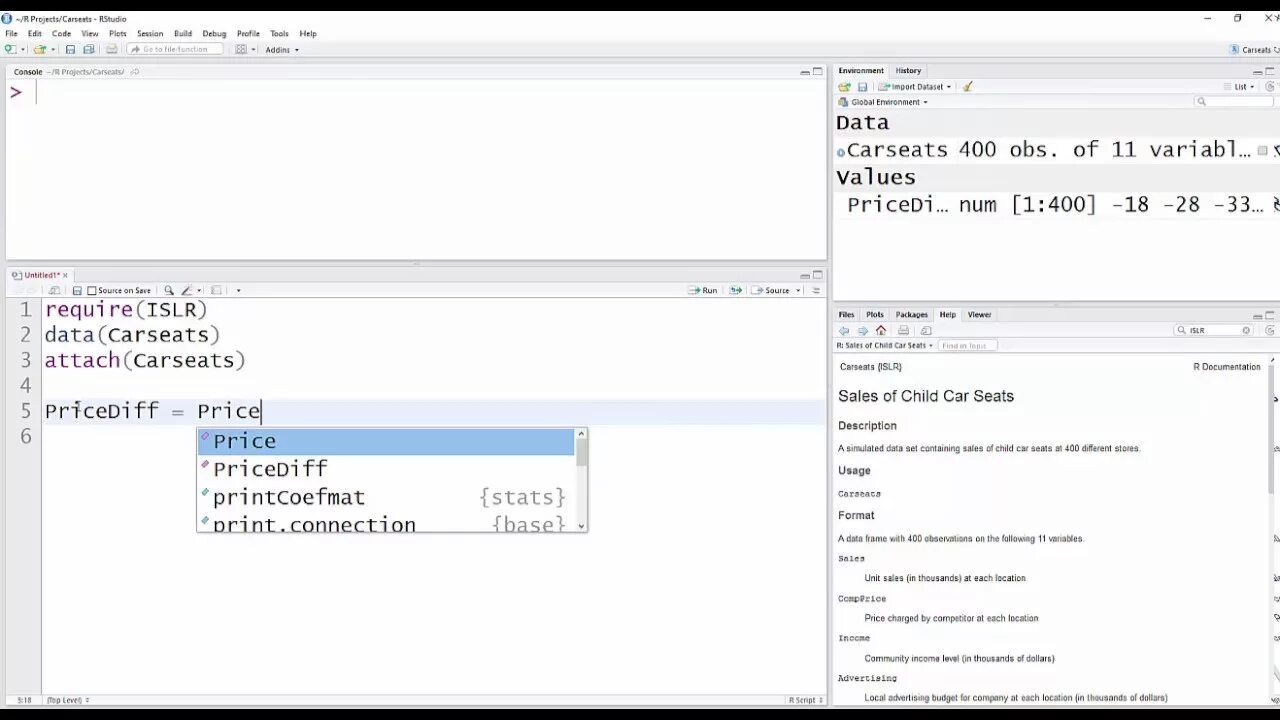Click the document outline icon in editor
Screen dimensions: 1280x720
(x=816, y=290)
